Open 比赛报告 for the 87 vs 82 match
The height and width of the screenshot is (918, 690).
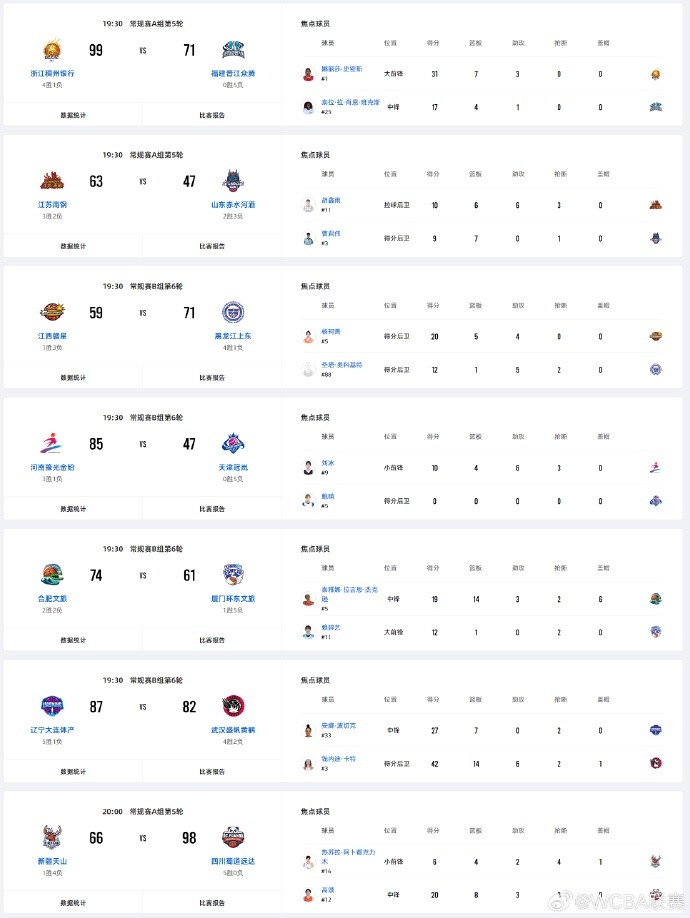(212, 772)
